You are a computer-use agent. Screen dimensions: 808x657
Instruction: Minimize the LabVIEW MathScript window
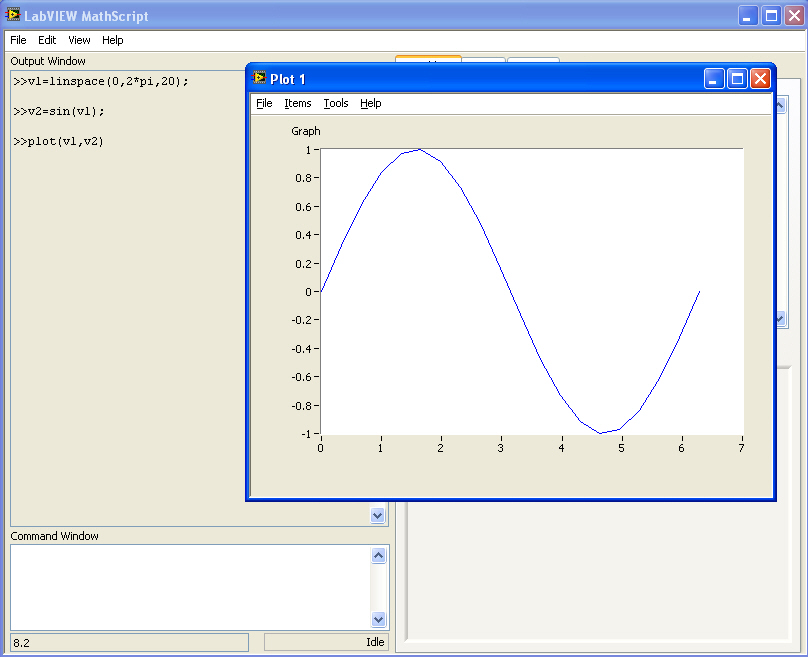(x=748, y=15)
